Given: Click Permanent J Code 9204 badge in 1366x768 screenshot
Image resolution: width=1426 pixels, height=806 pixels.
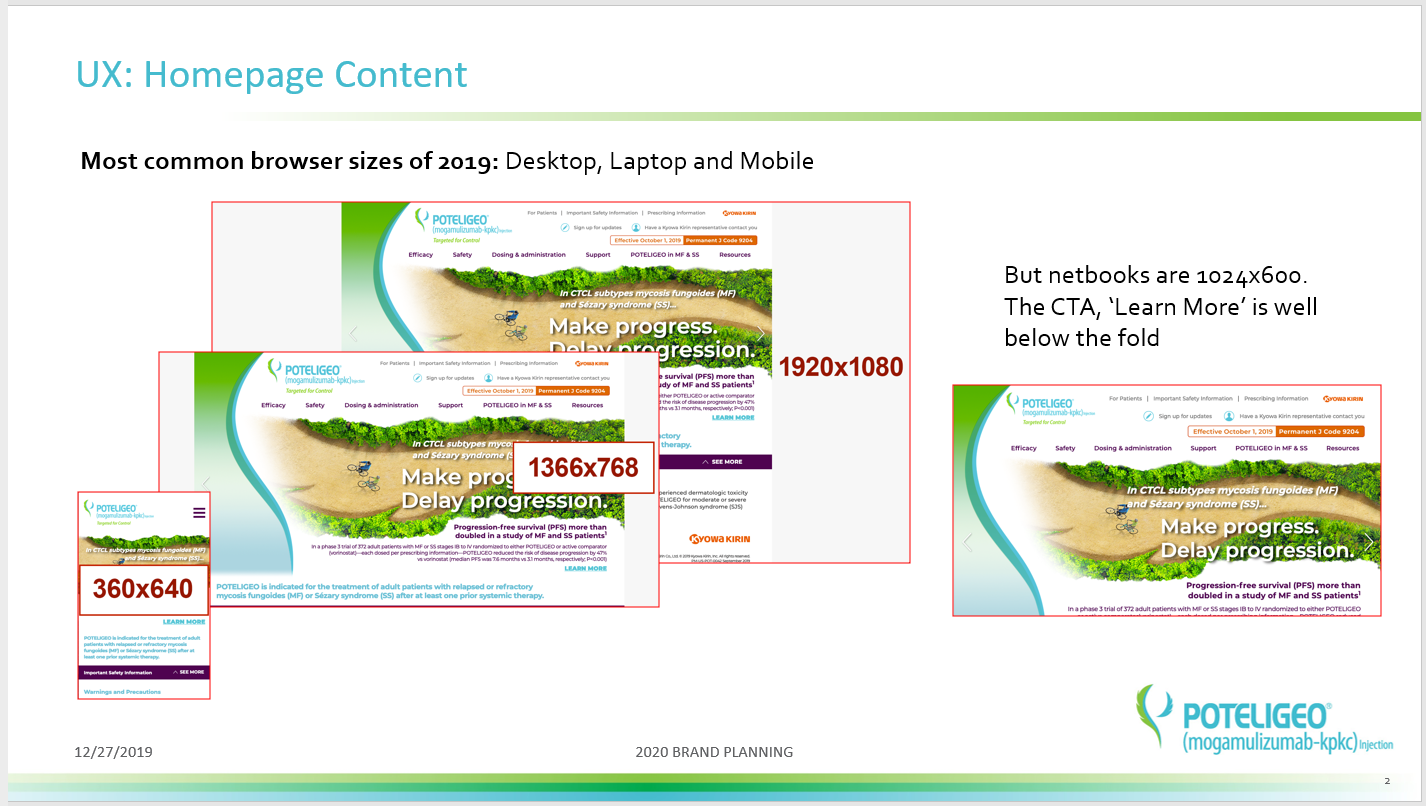Looking at the screenshot, I should coord(572,391).
